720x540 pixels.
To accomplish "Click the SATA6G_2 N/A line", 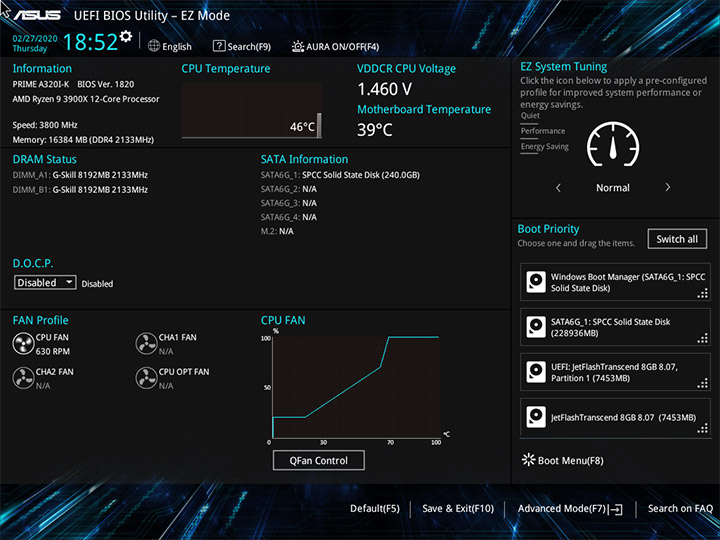I will 289,189.
